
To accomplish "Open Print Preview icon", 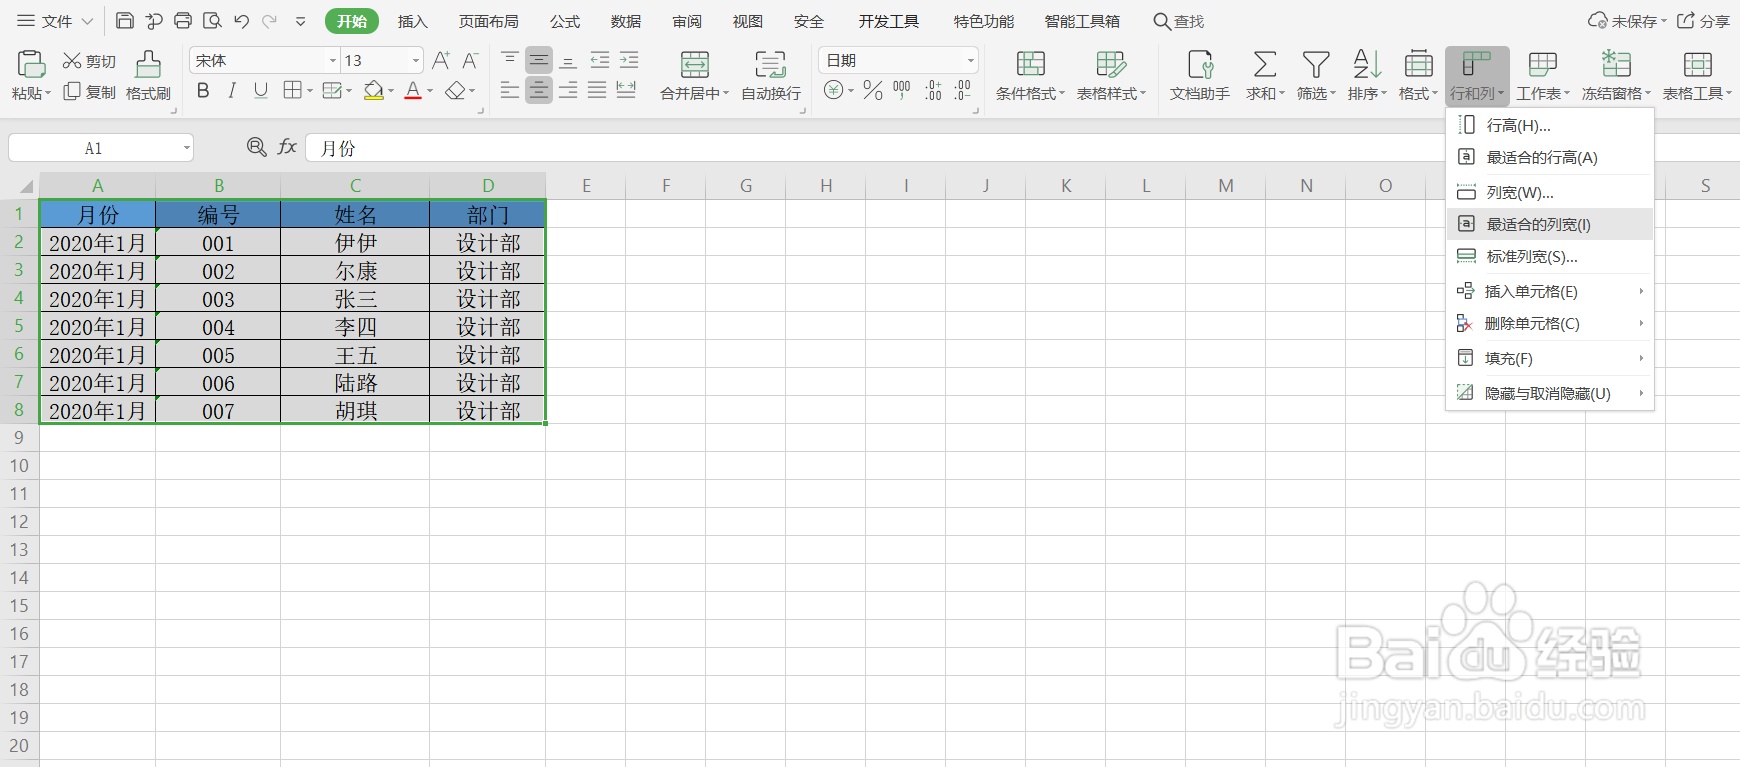I will click(x=212, y=21).
